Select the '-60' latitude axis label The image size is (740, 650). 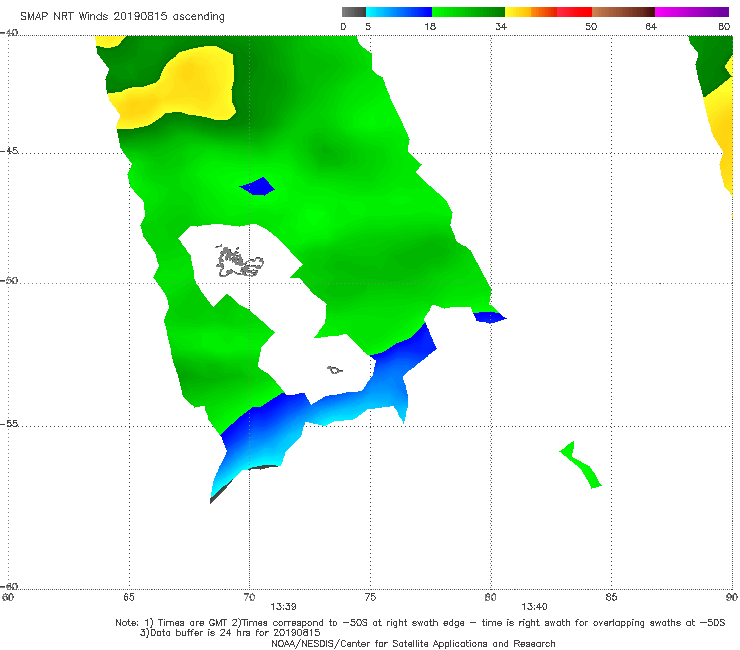point(9,586)
